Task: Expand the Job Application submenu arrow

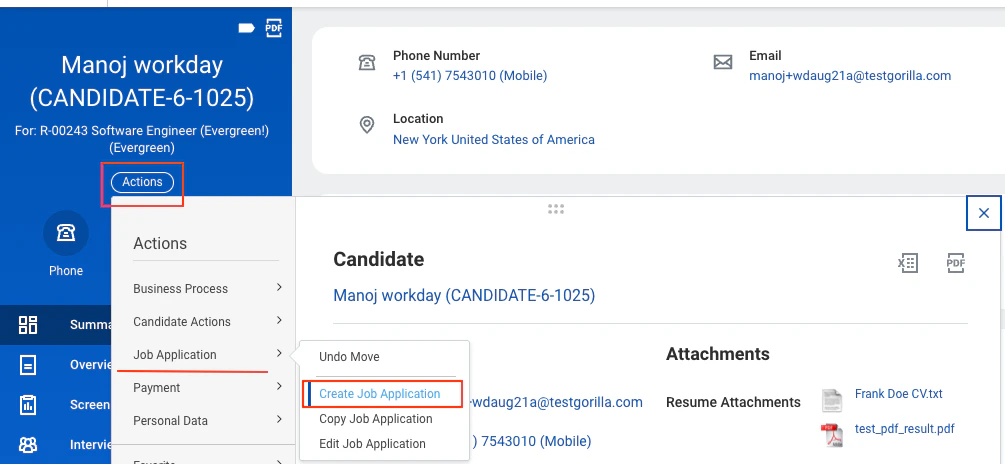Action: [x=279, y=354]
